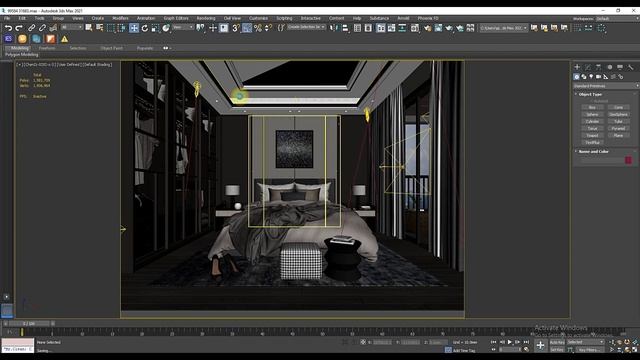This screenshot has height=360, width=640.
Task: Redo the action using the Redo arrow
Action: click(19, 28)
